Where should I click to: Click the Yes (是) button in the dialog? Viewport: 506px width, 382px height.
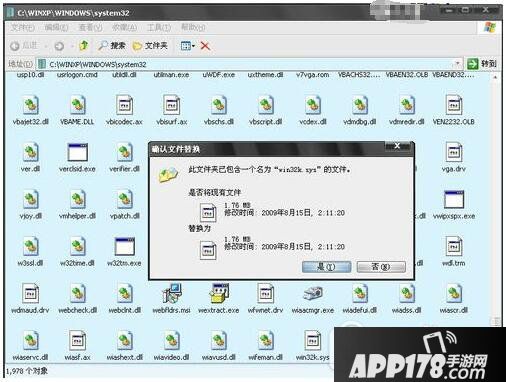[x=326, y=267]
